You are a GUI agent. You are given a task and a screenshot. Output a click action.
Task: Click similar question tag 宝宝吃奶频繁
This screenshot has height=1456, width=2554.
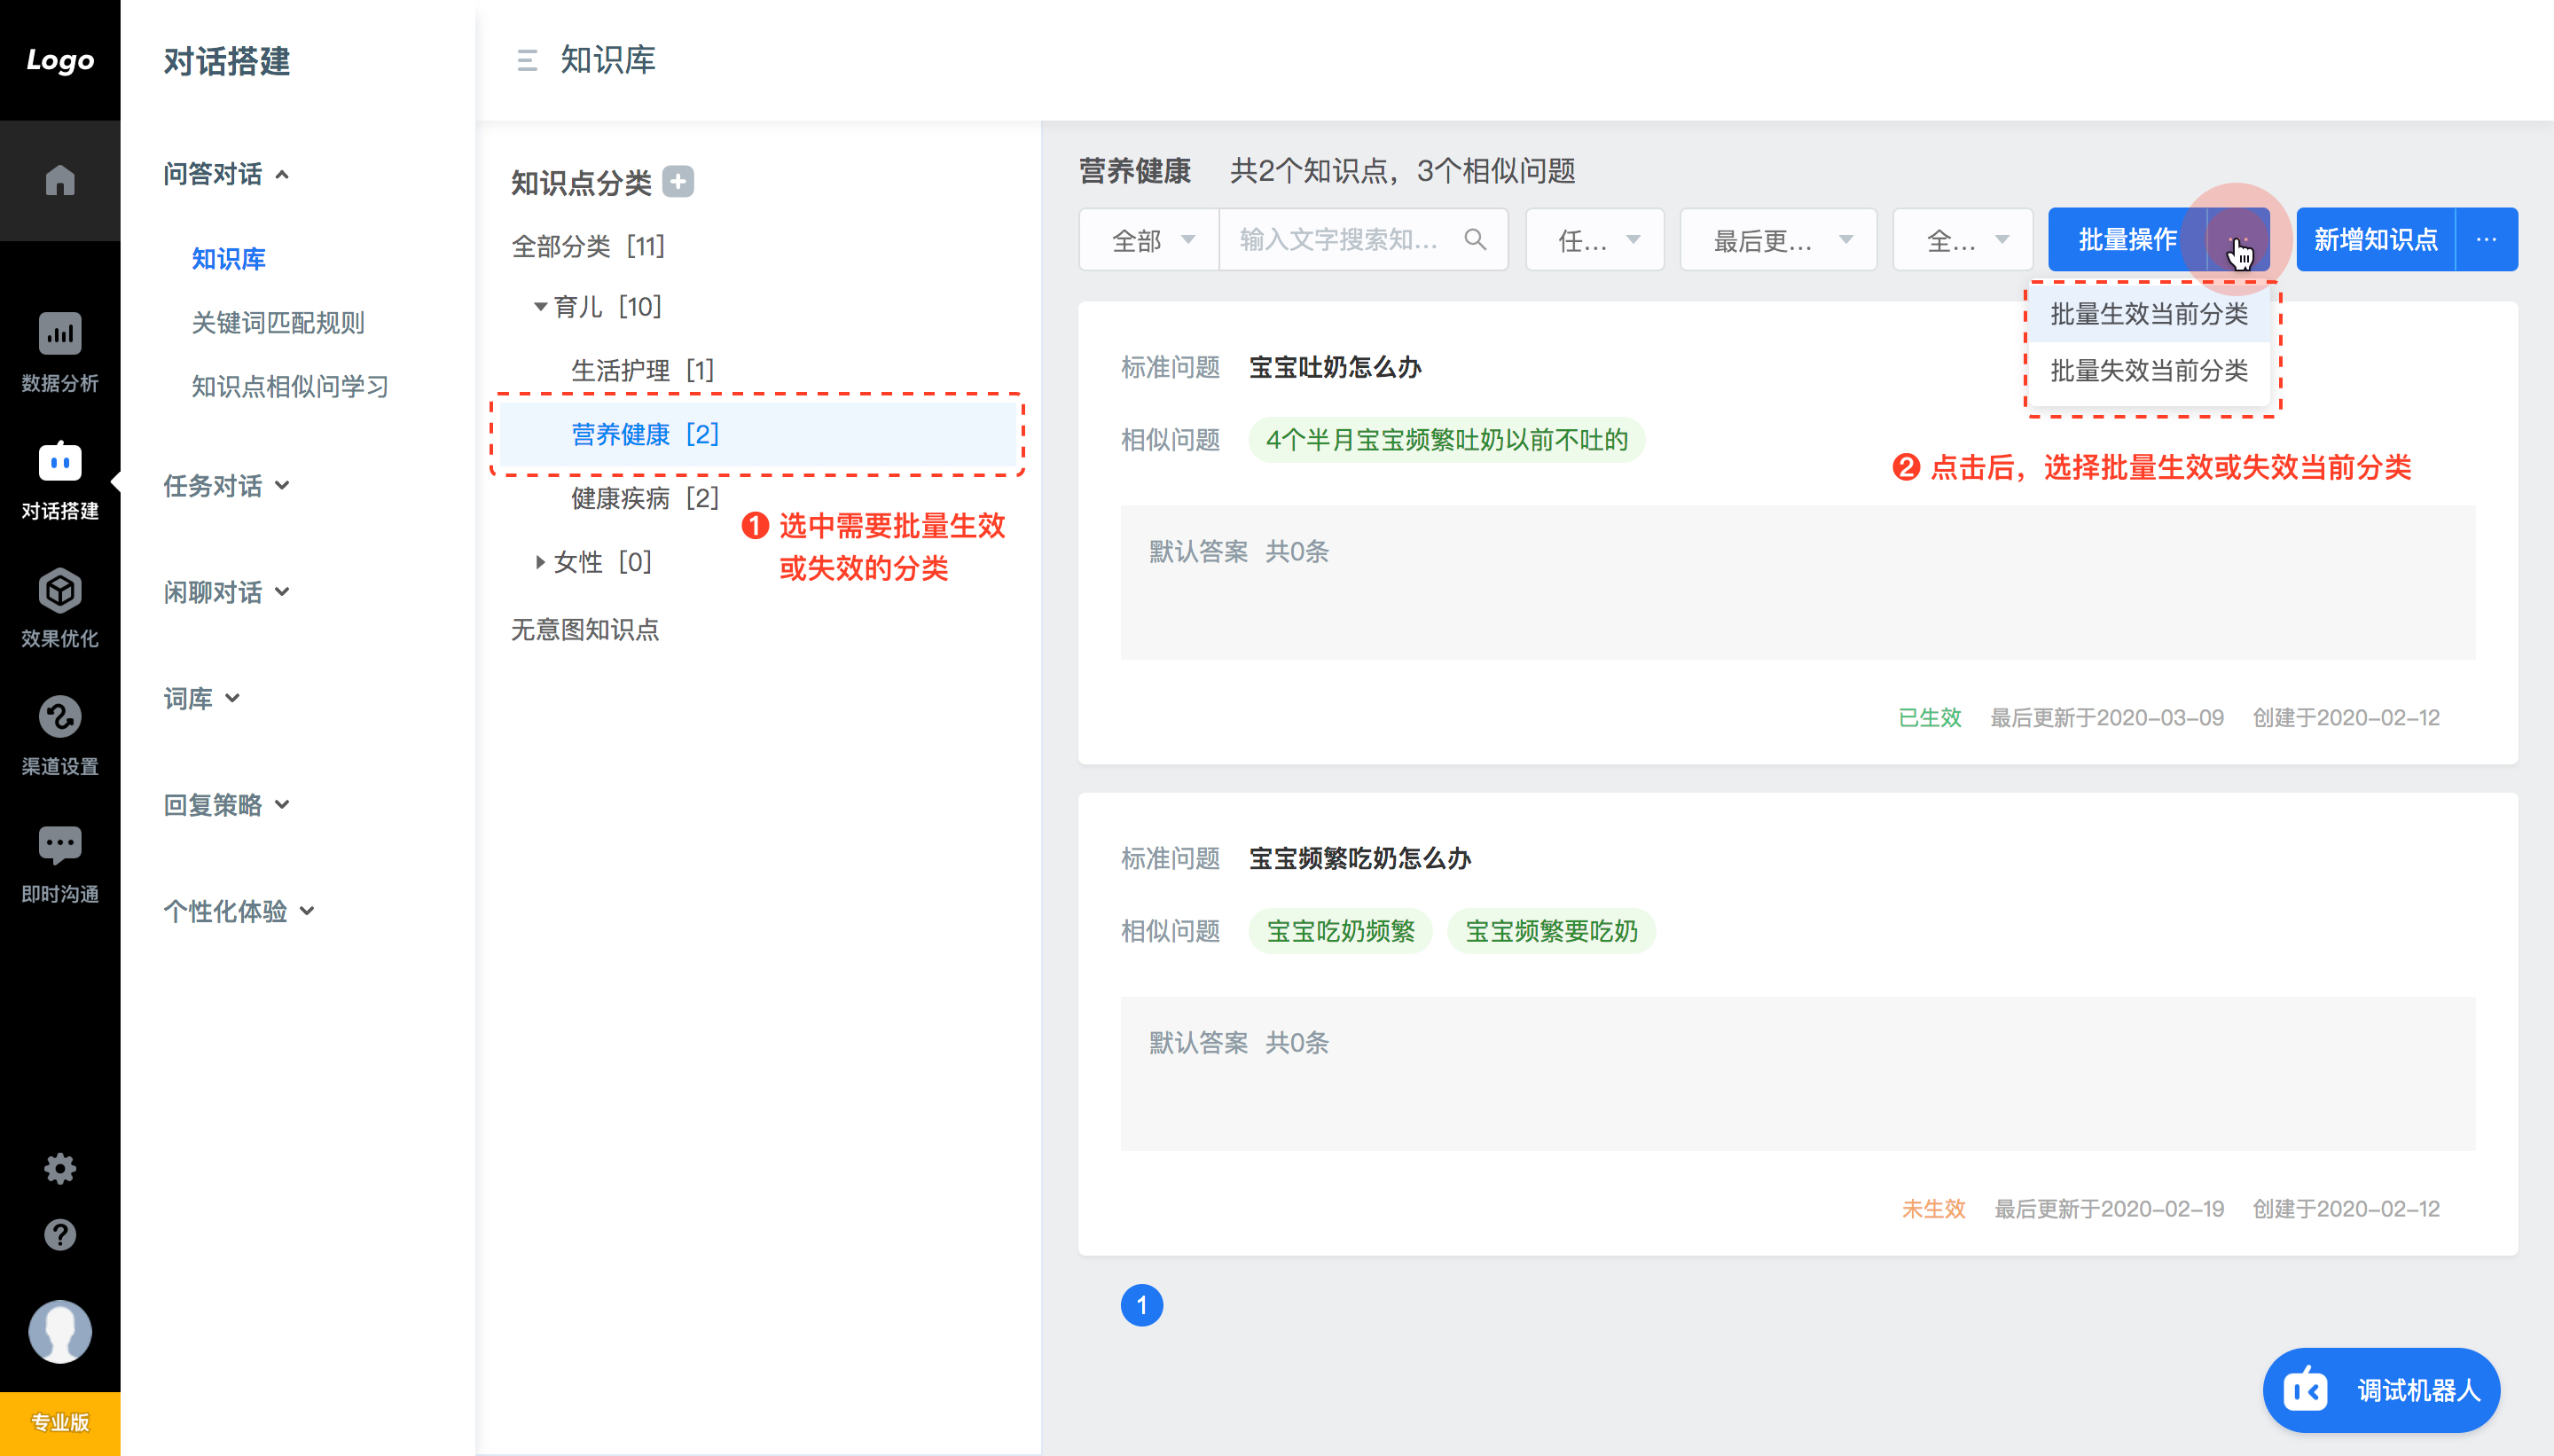click(x=1340, y=931)
